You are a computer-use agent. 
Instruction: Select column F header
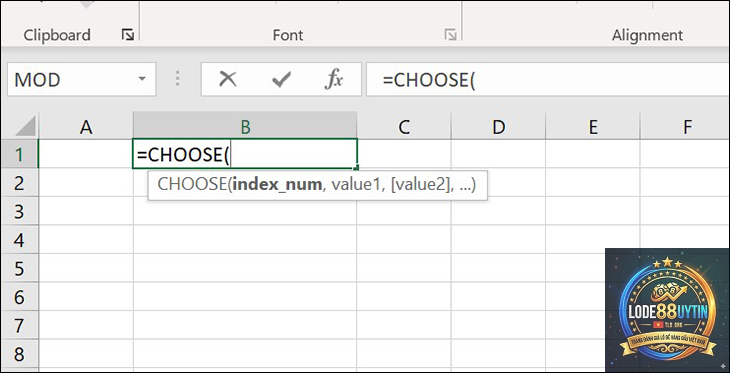tap(685, 127)
